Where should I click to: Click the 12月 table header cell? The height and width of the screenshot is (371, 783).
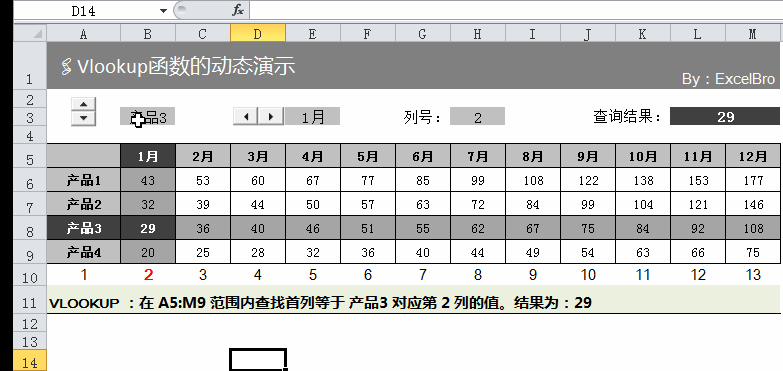753,156
